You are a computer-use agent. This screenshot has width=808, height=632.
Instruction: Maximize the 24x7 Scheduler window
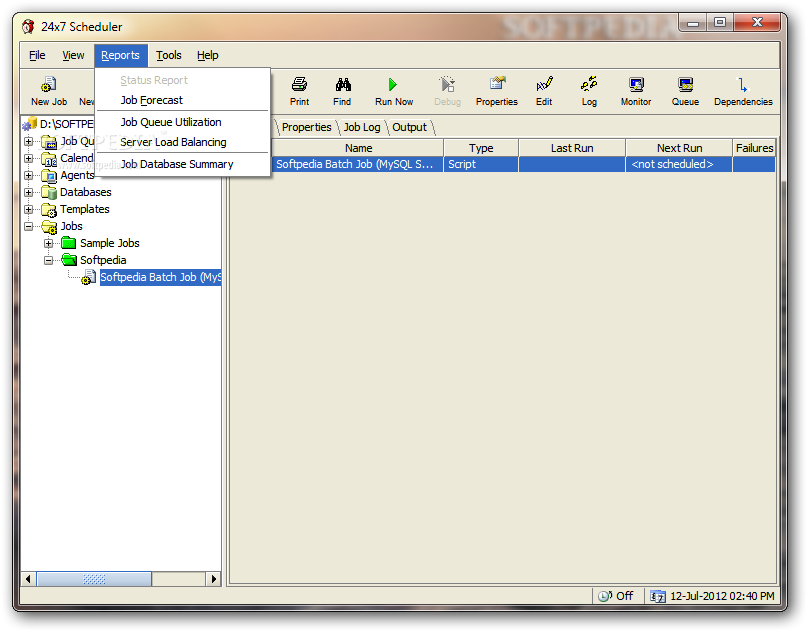[720, 22]
